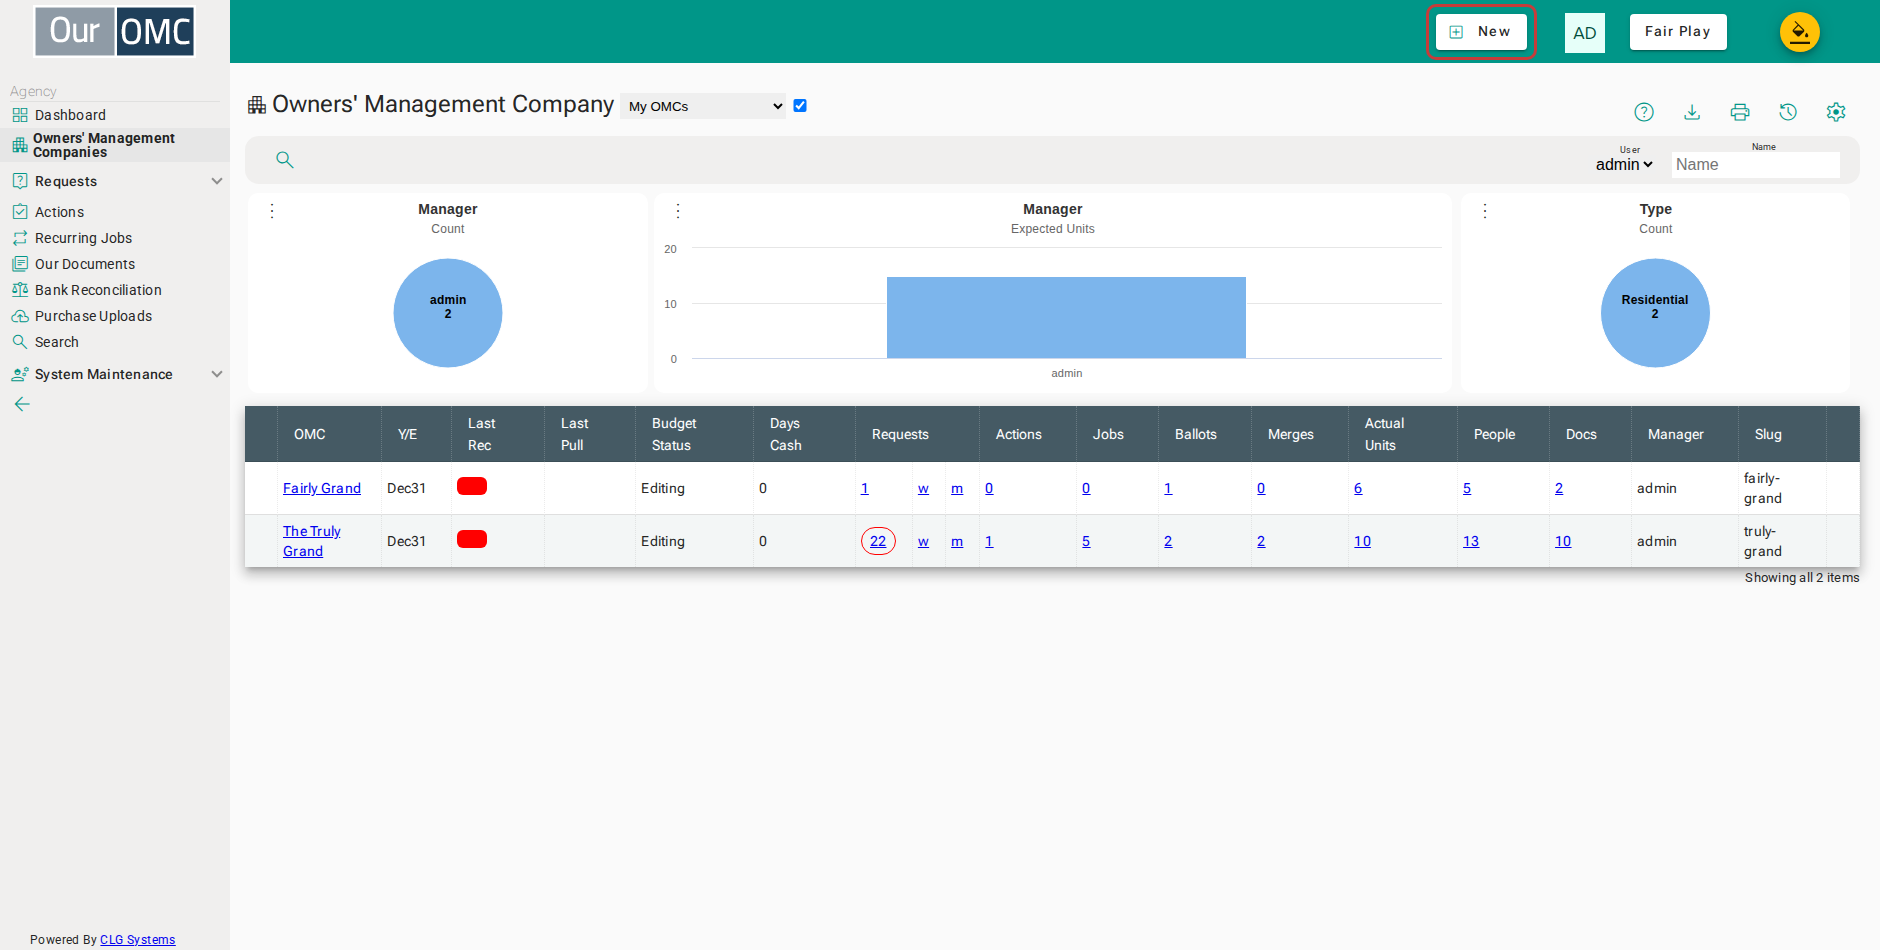Open the 22 requests link for Truly Grand
The height and width of the screenshot is (950, 1880).
point(878,541)
